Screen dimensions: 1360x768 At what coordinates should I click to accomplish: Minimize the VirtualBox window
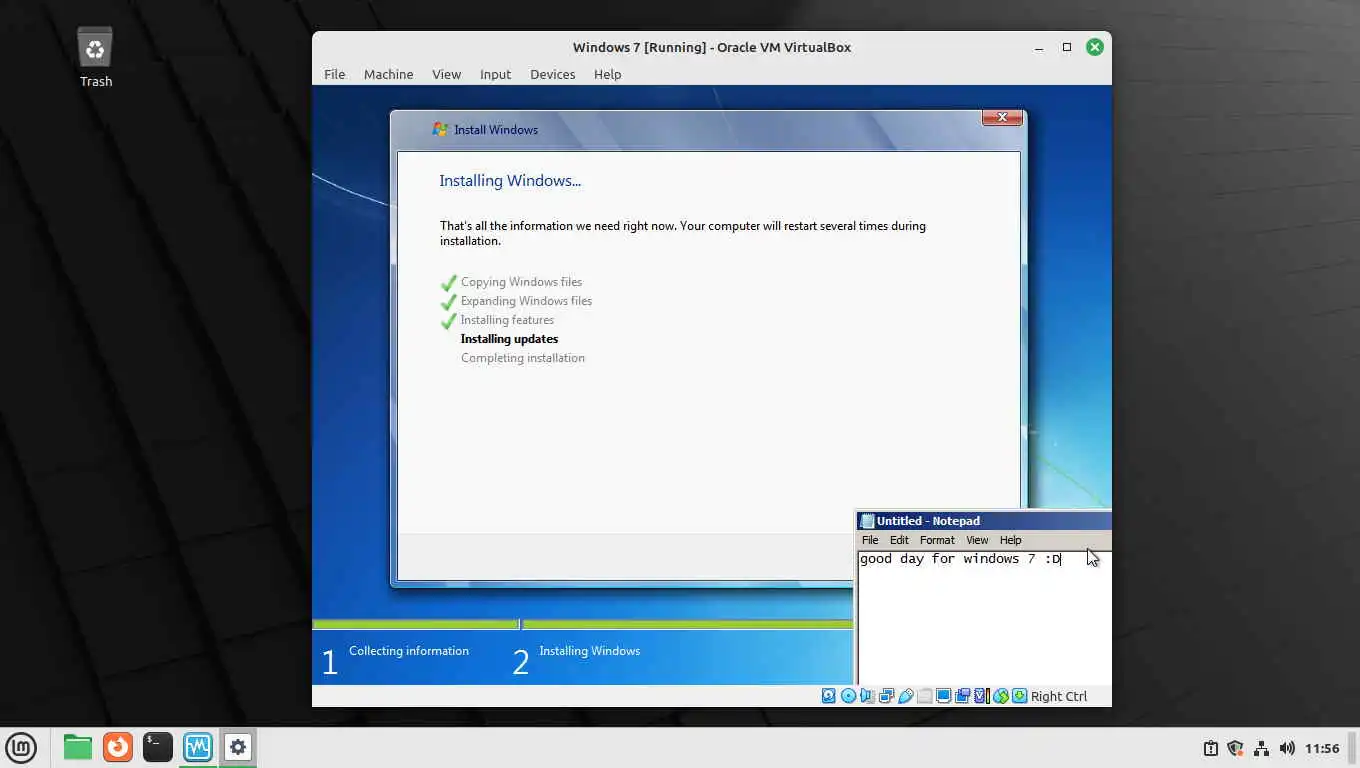1040,47
